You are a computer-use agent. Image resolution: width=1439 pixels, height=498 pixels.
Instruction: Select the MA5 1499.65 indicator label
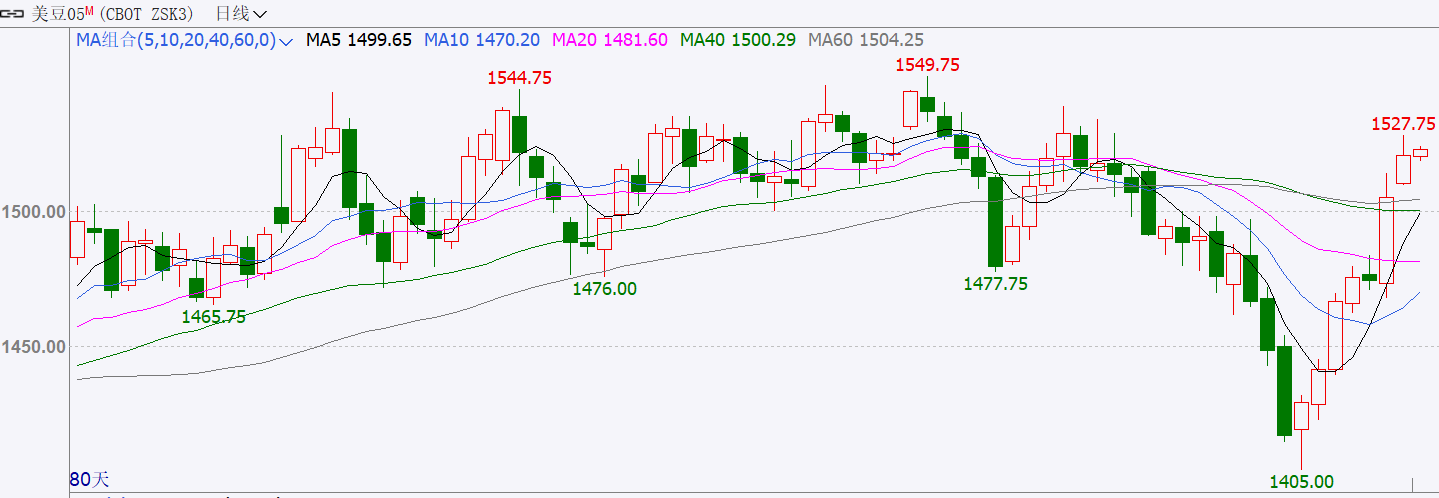[x=359, y=41]
